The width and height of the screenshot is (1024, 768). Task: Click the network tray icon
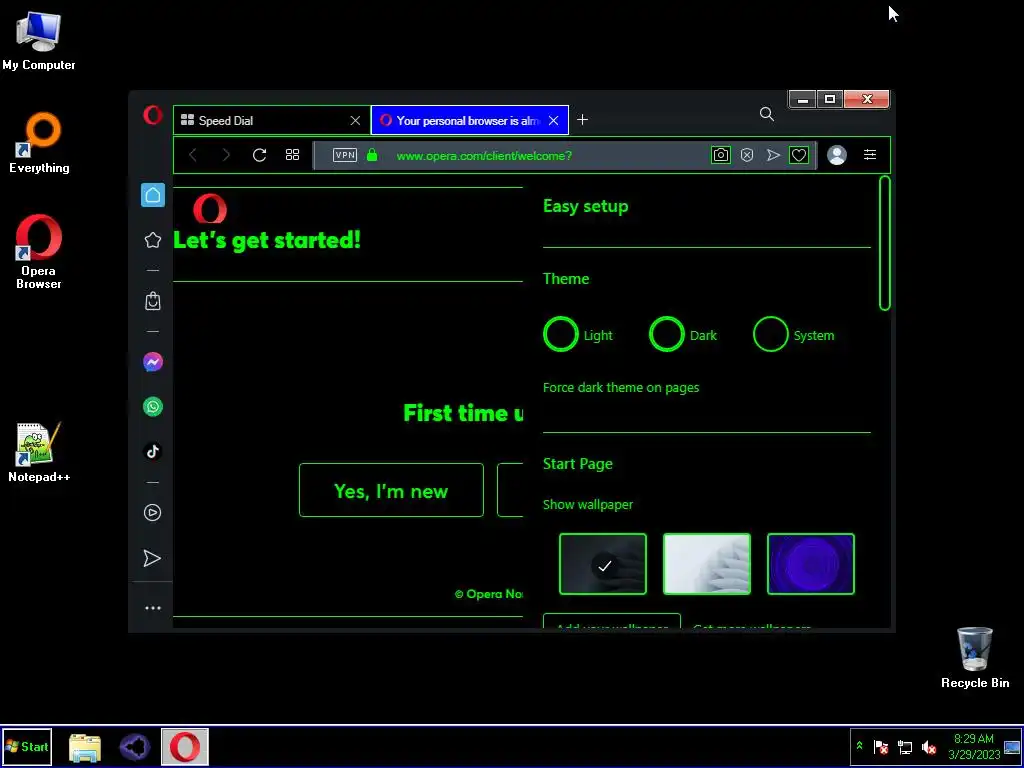[904, 747]
